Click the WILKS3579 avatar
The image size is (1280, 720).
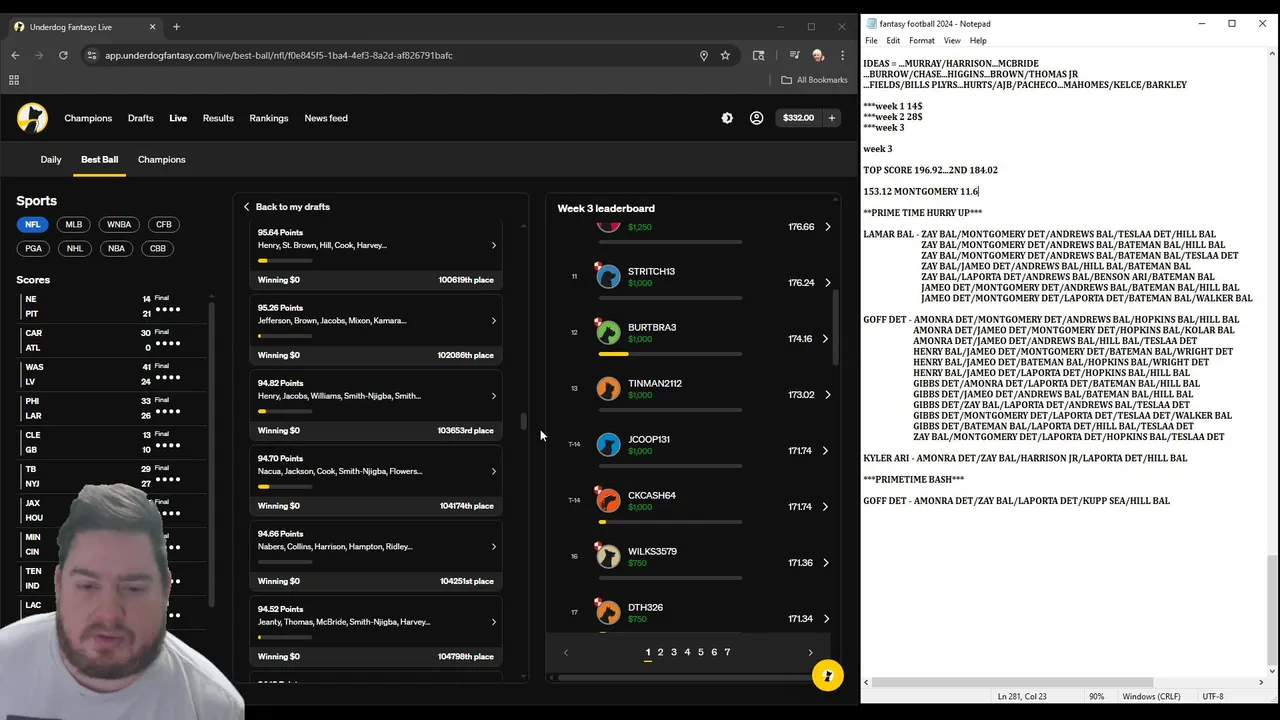pos(608,556)
